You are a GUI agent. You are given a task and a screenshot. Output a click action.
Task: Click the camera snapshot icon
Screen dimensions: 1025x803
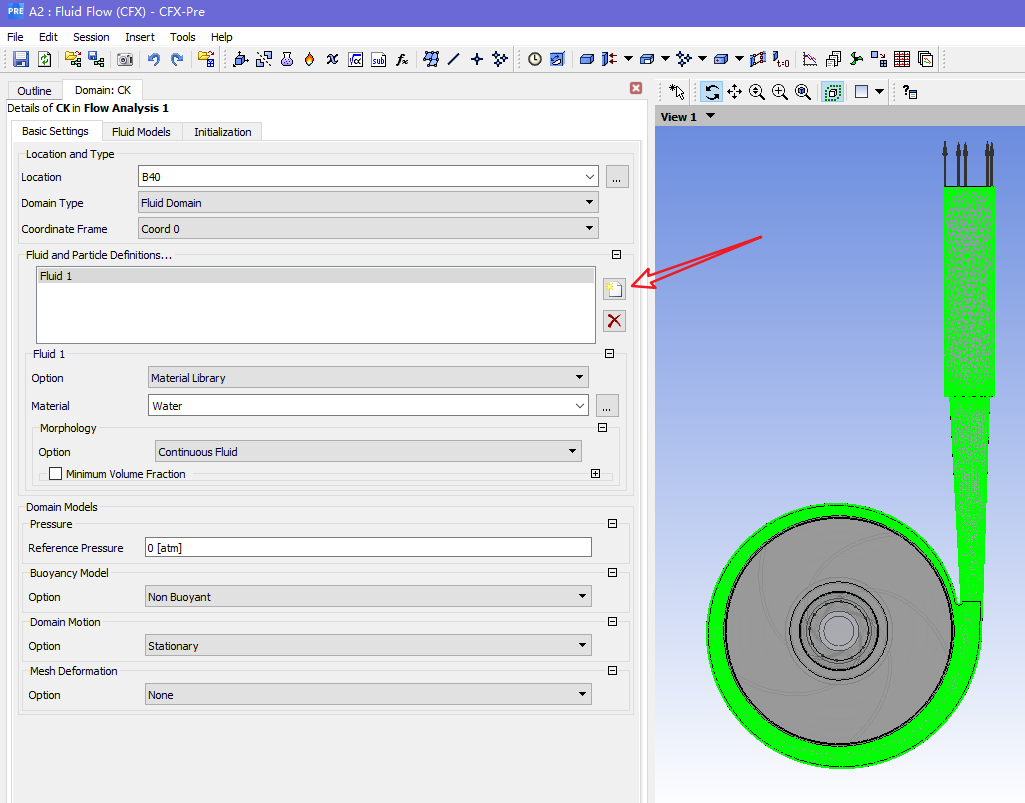(x=125, y=60)
